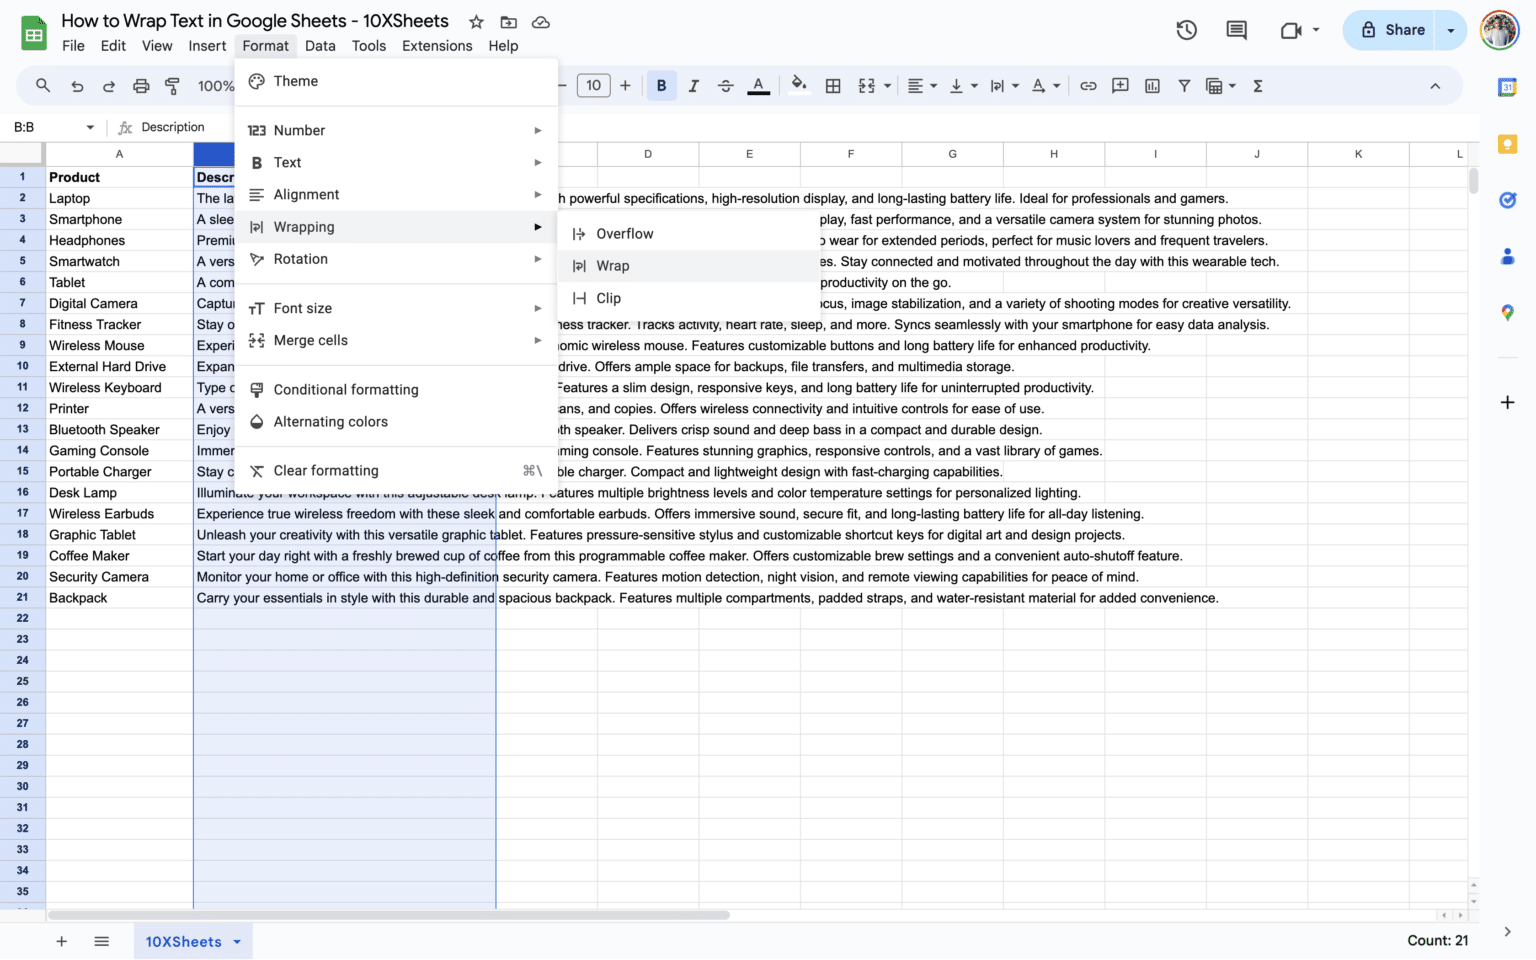1536x960 pixels.
Task: Select the Wrap text wrapping option
Action: (613, 265)
